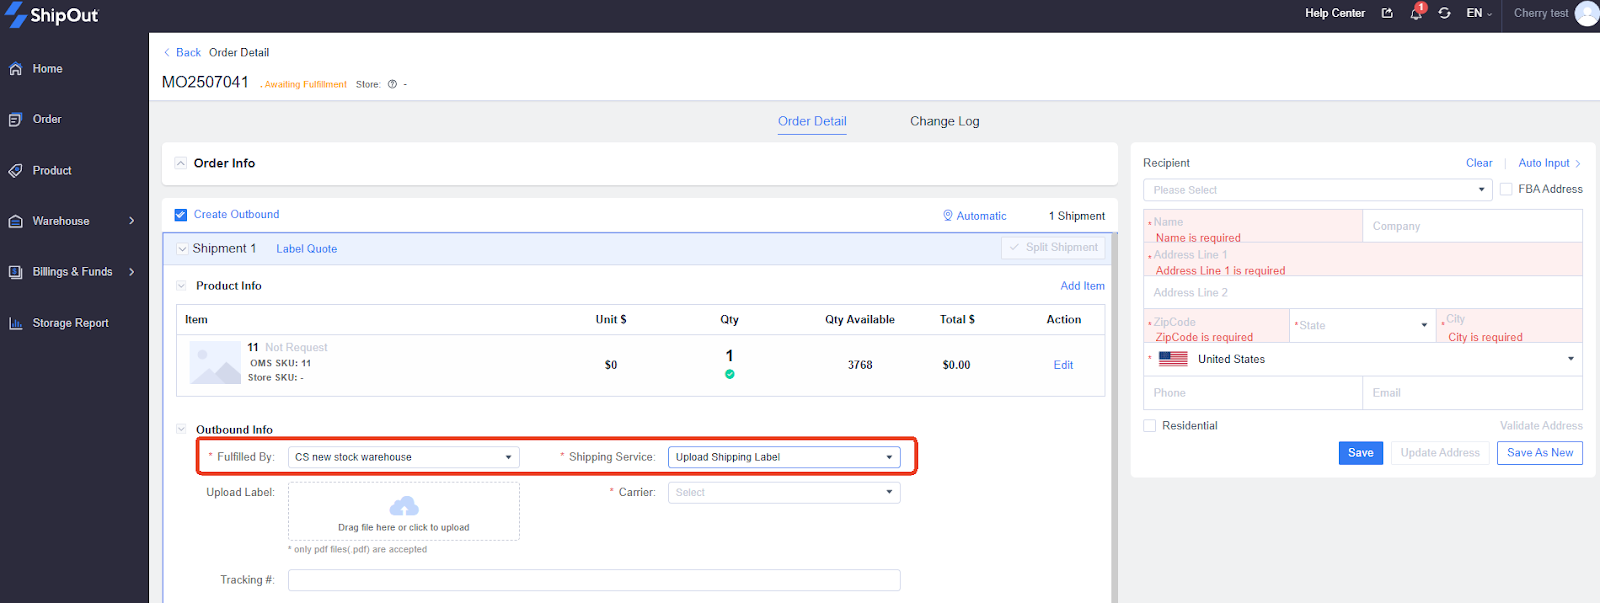This screenshot has width=1600, height=603.
Task: Toggle the Create Outbound checkbox
Action: 181,215
